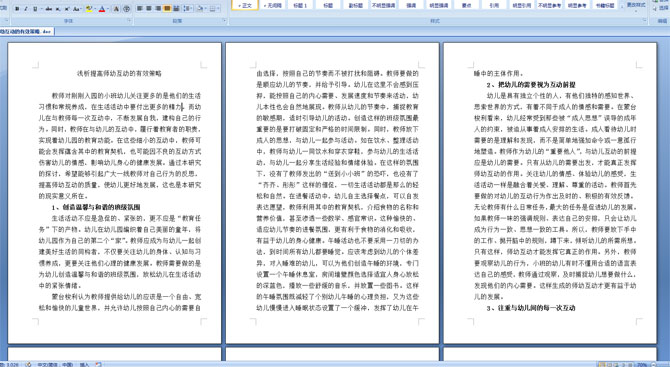Screen dimensions: 670x367
Task: Click the Superscript icon
Action: pos(67,9)
